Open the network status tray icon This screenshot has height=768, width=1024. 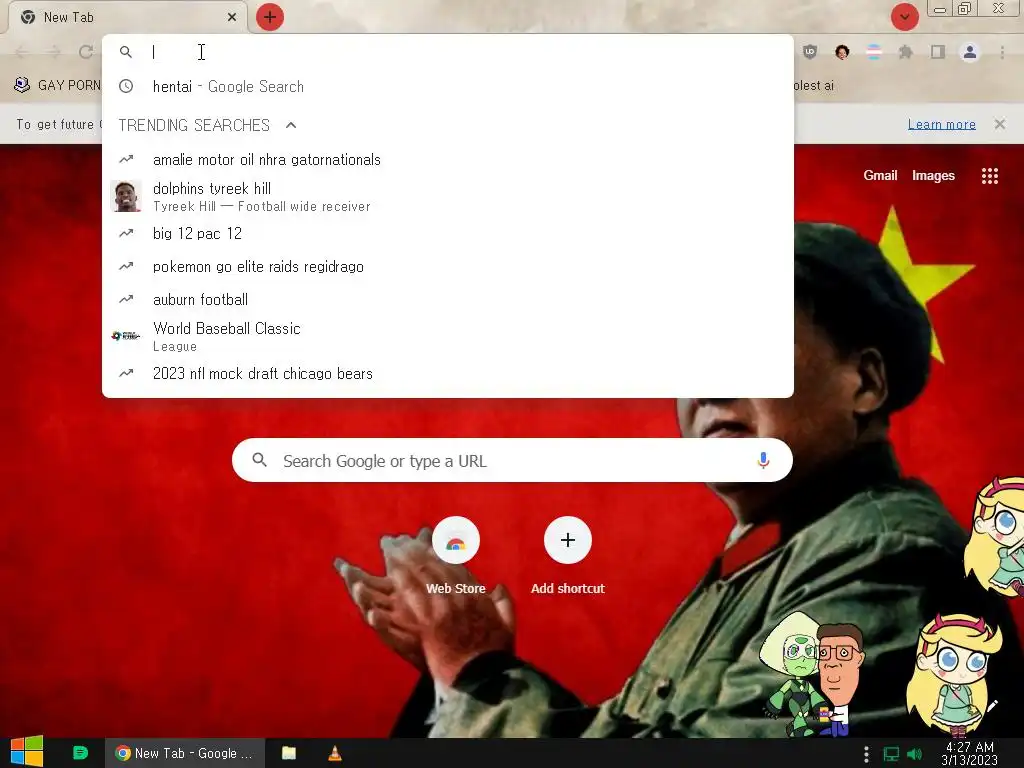pyautogui.click(x=891, y=754)
